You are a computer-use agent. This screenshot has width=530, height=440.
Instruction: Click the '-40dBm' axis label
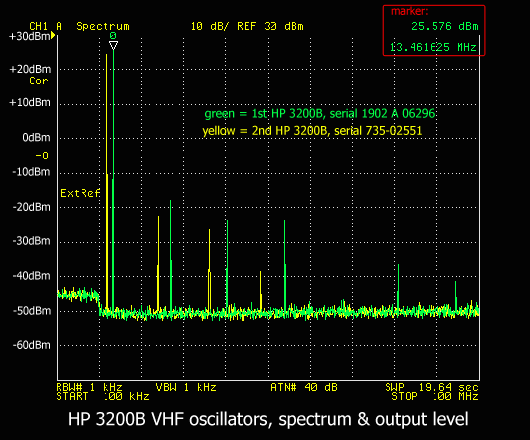(x=31, y=276)
